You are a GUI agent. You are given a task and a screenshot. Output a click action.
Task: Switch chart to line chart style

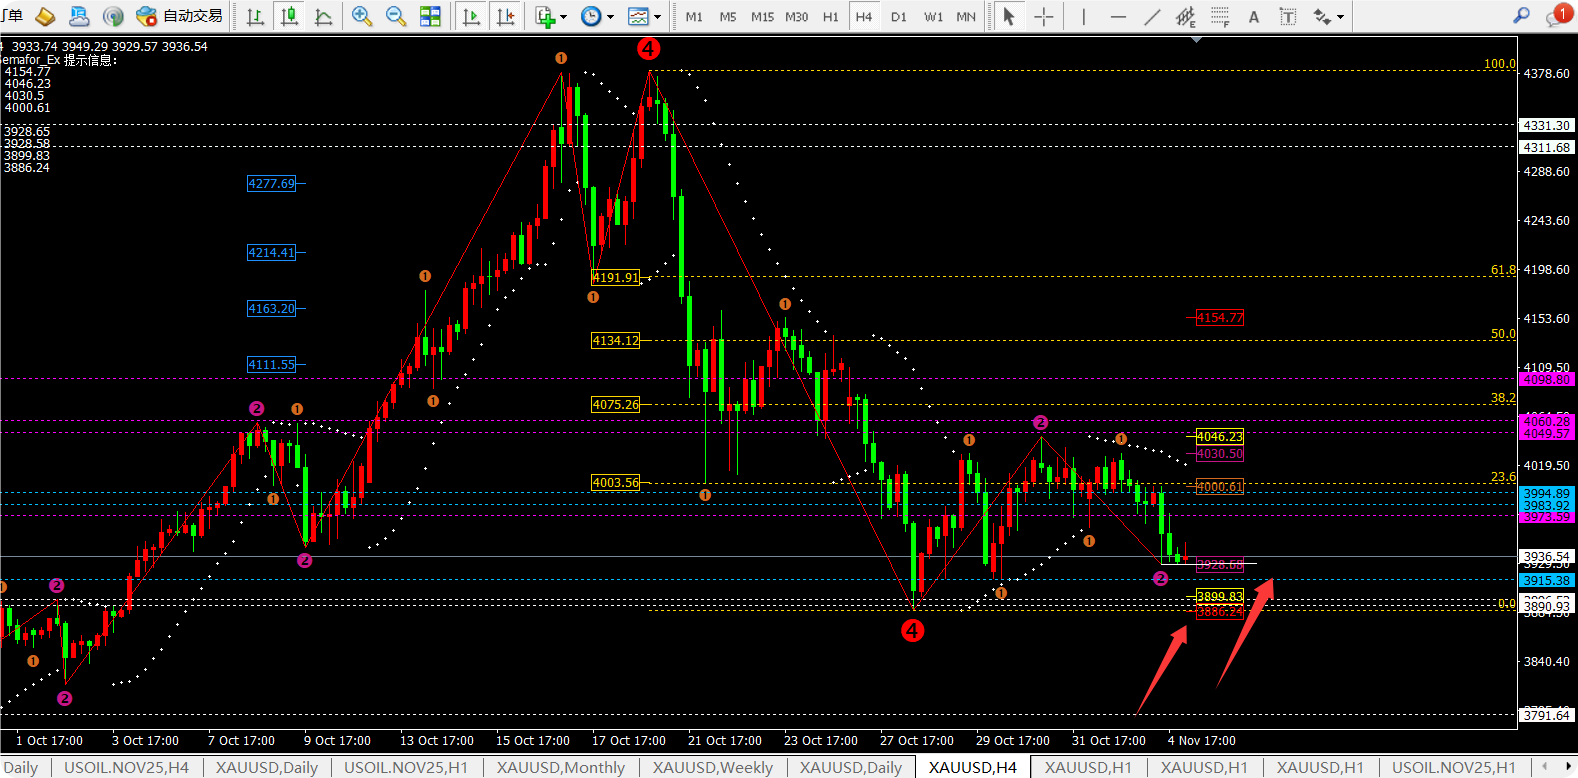coord(324,16)
